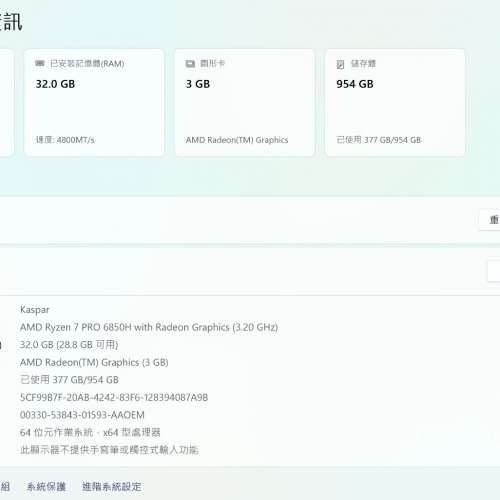Viewport: 500px width, 500px height.
Task: Select the 32.0 GB value in RAM card
Action: 55,84
